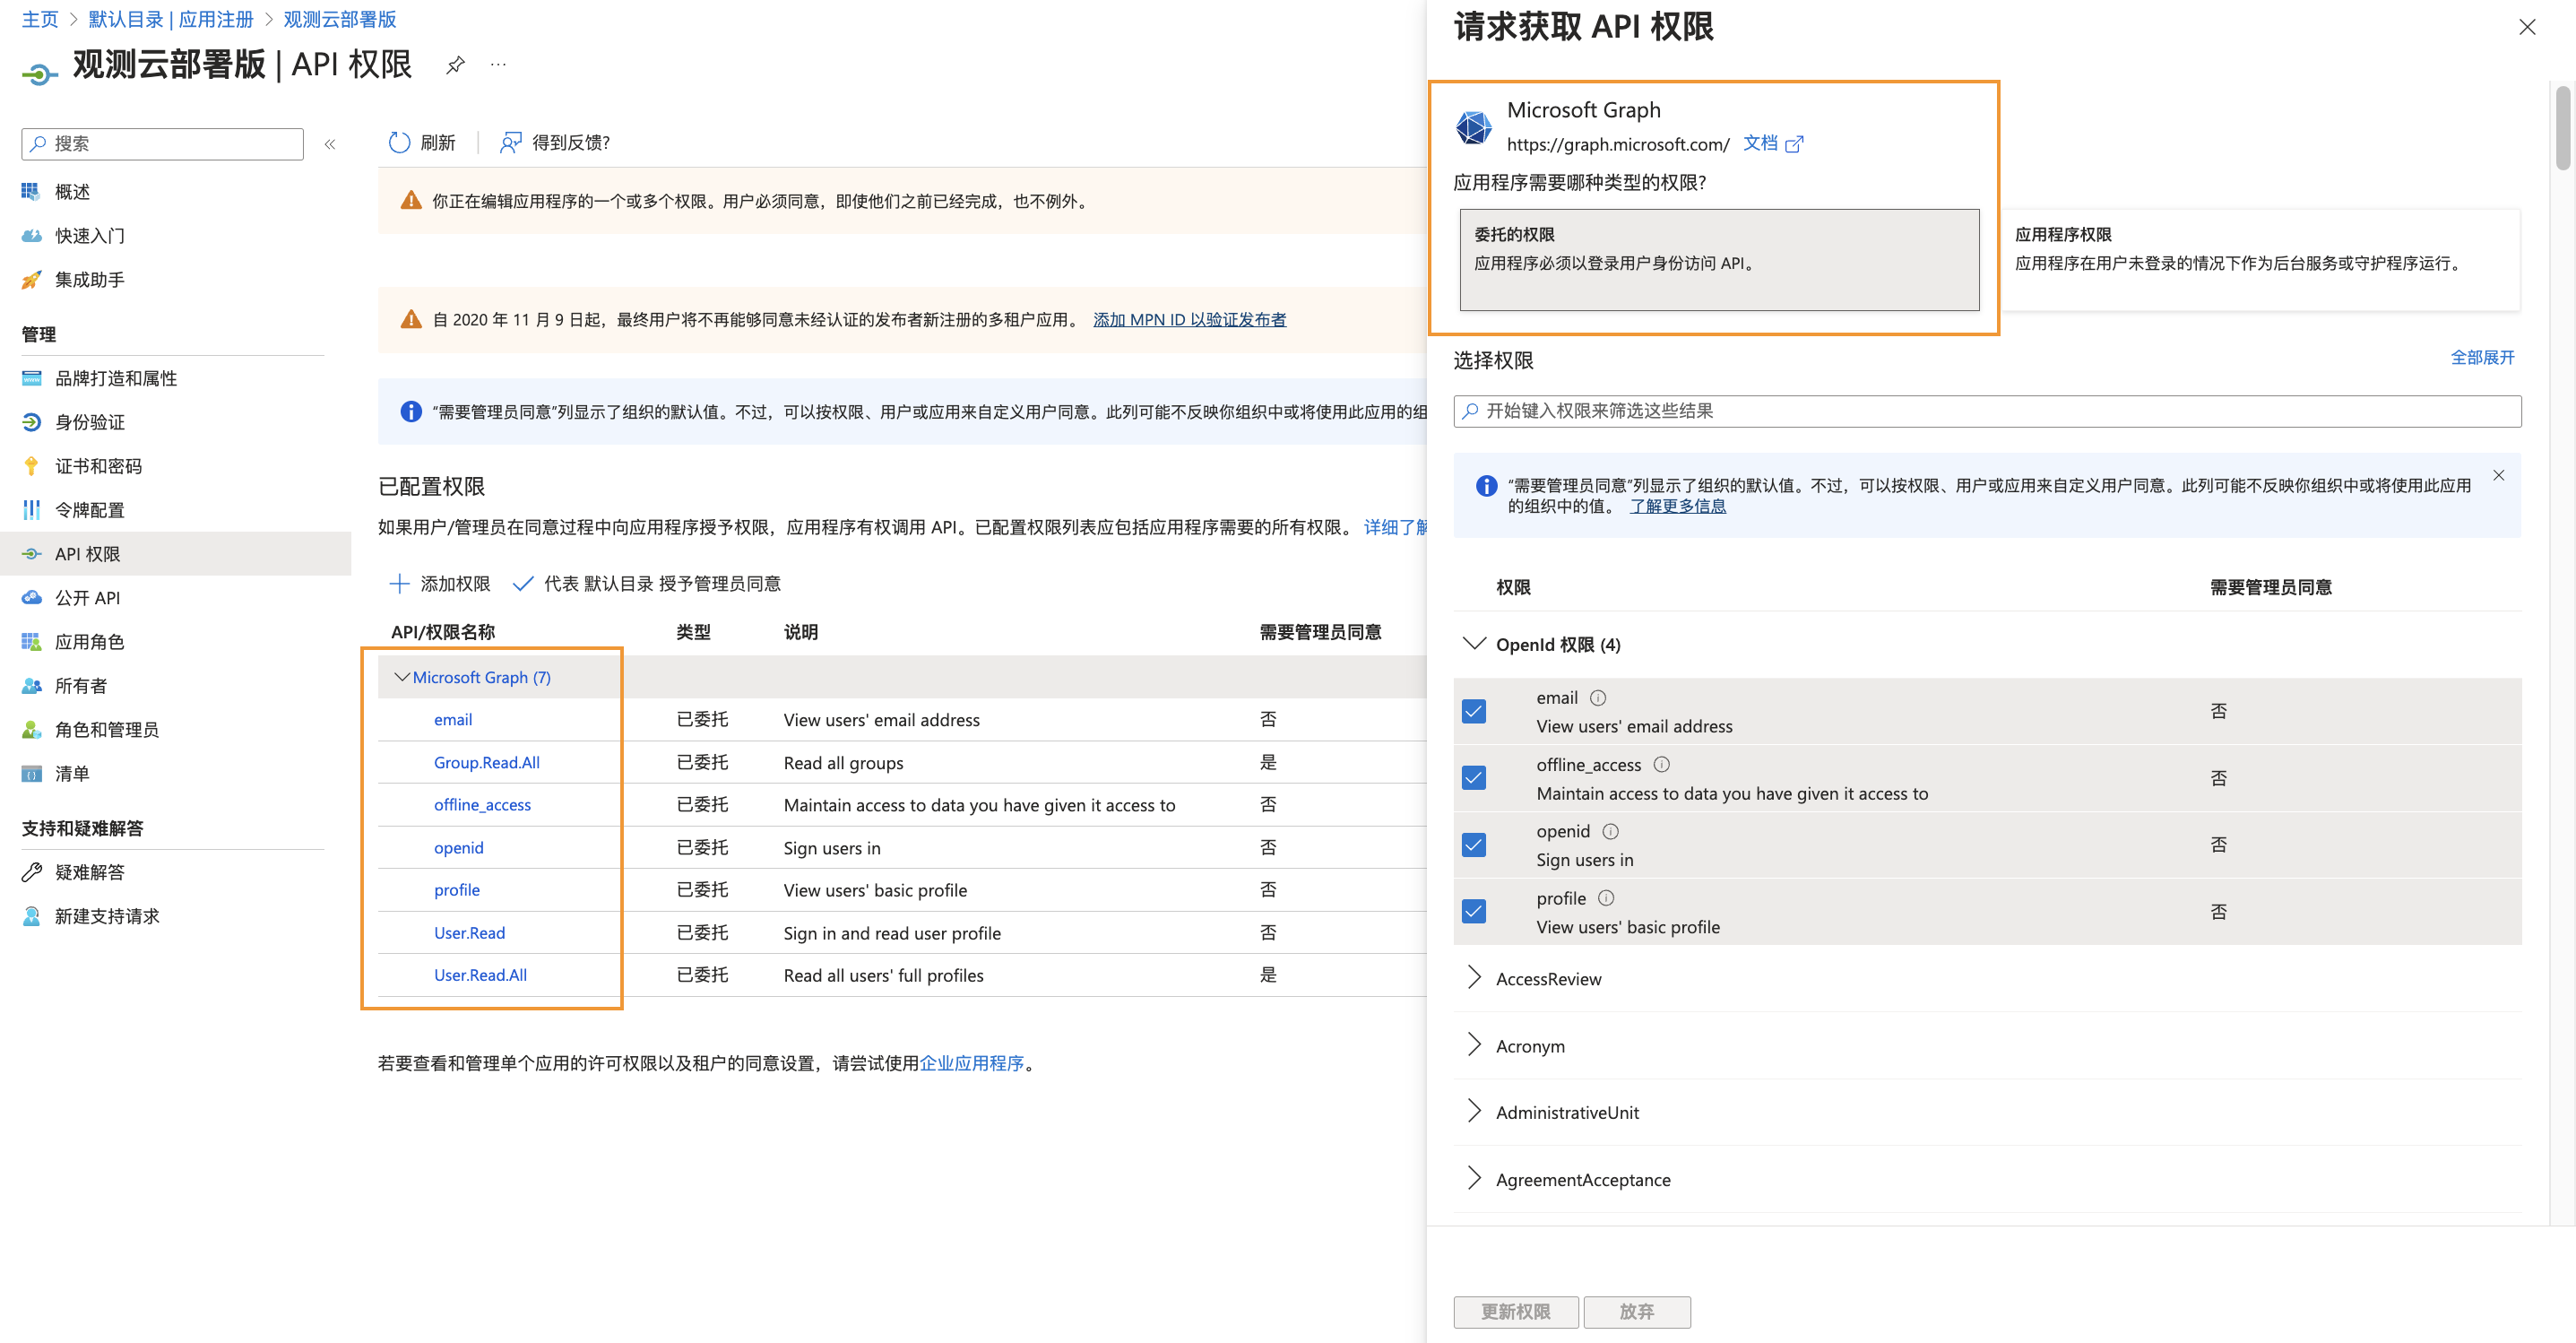Click the info icon next to openid
The image size is (2576, 1343).
tap(1610, 832)
